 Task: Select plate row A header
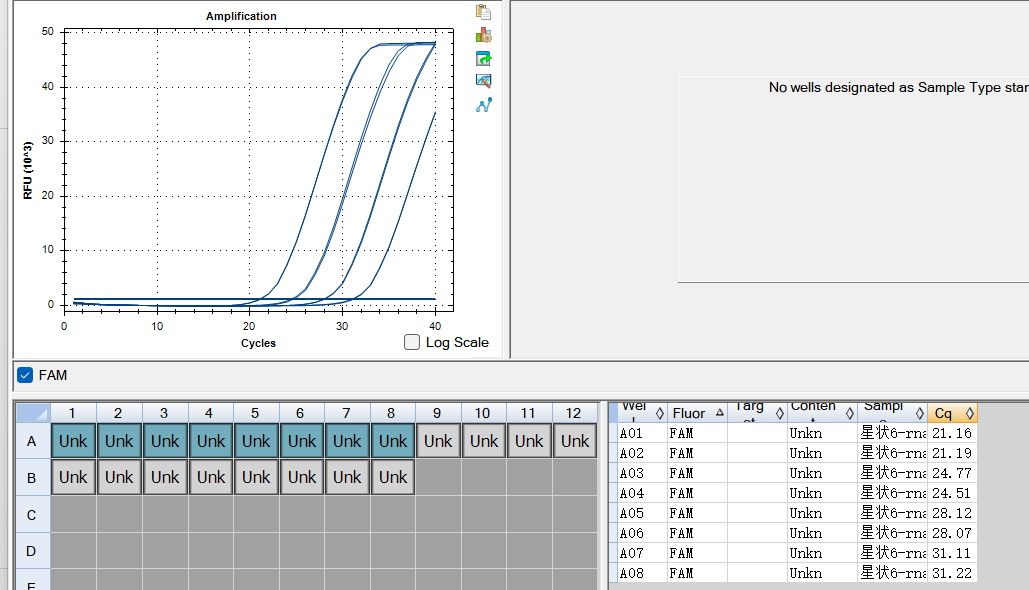point(32,441)
